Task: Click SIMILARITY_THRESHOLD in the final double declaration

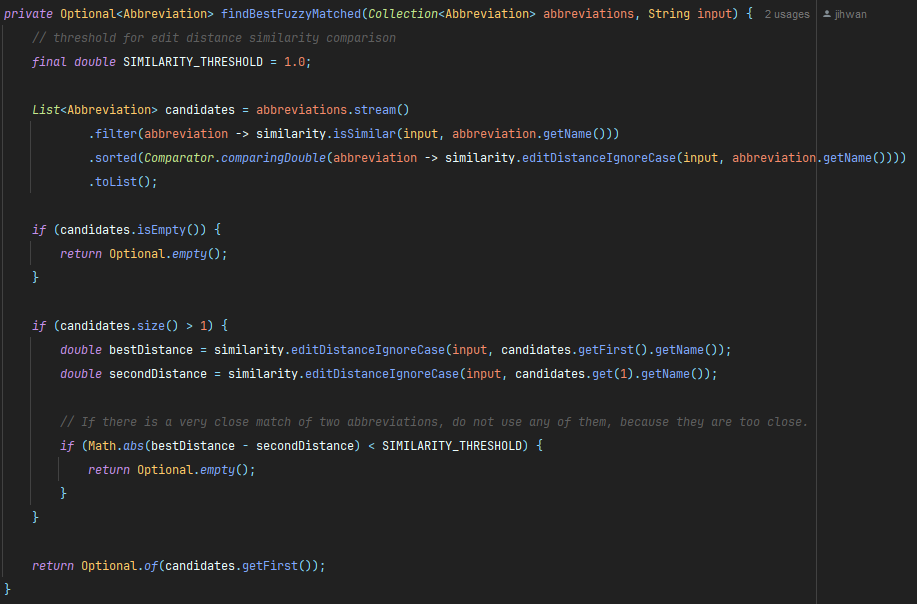Action: pyautogui.click(x=193, y=61)
